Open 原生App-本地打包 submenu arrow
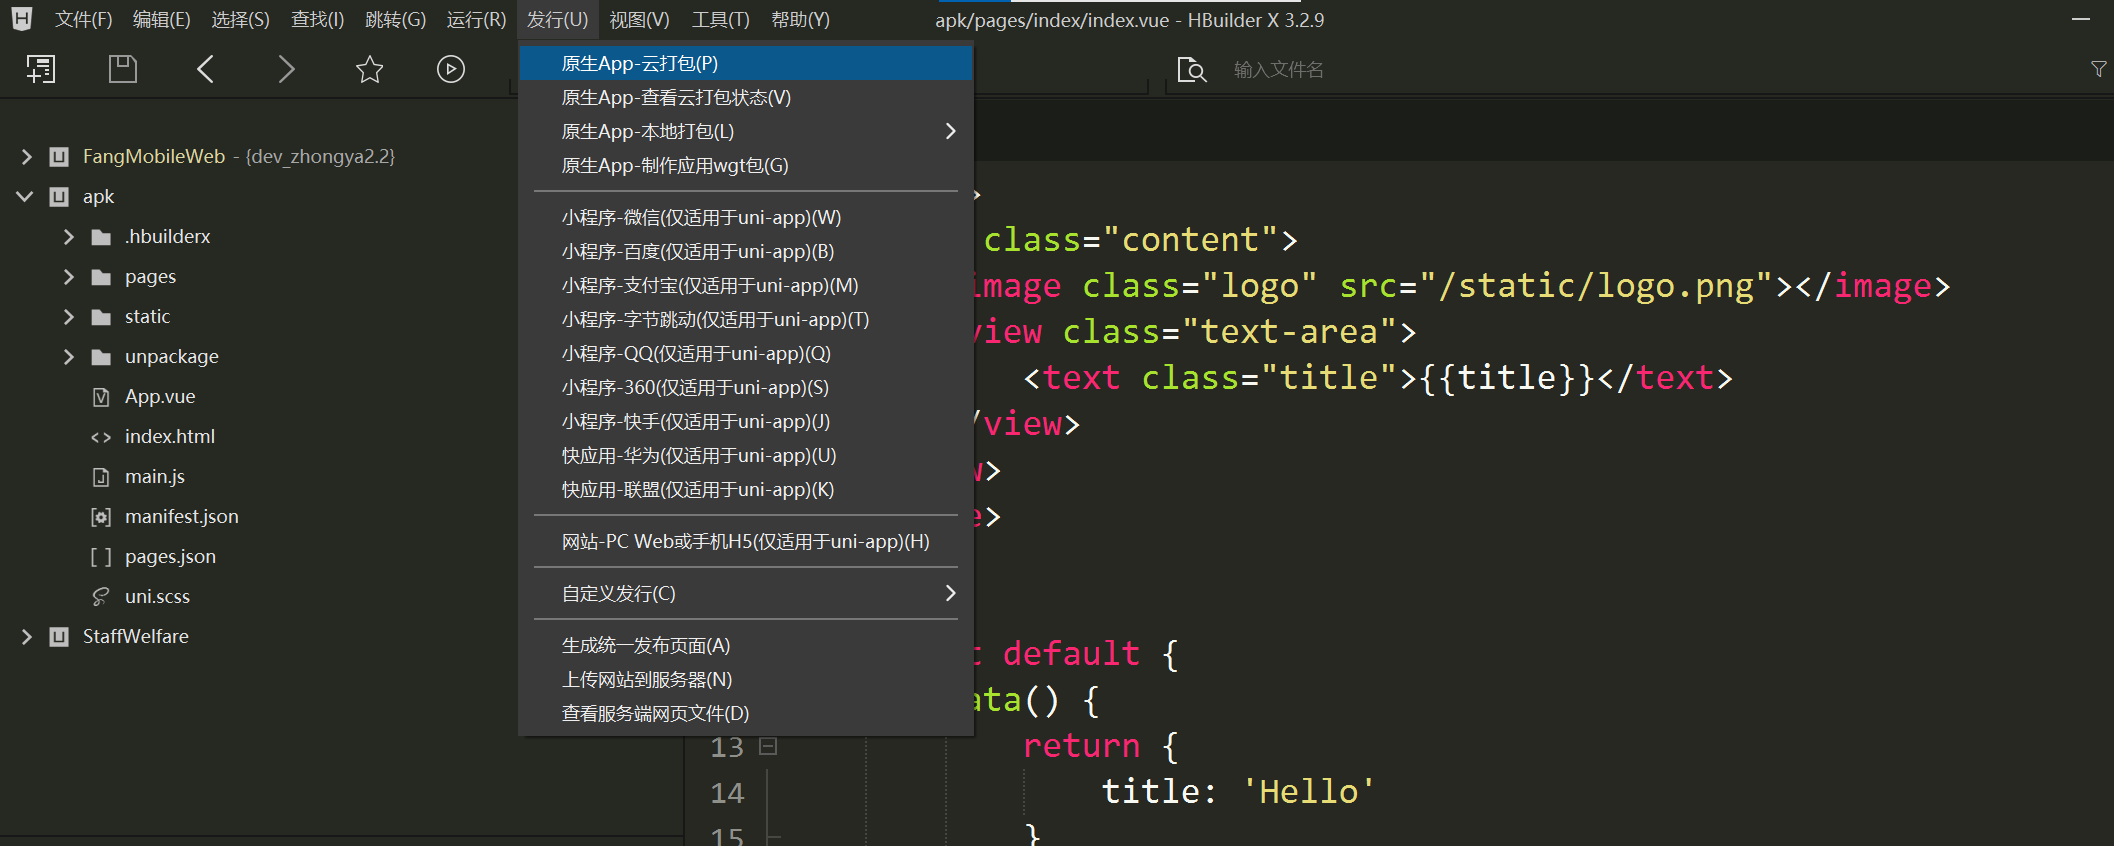The width and height of the screenshot is (2114, 846). coord(950,131)
